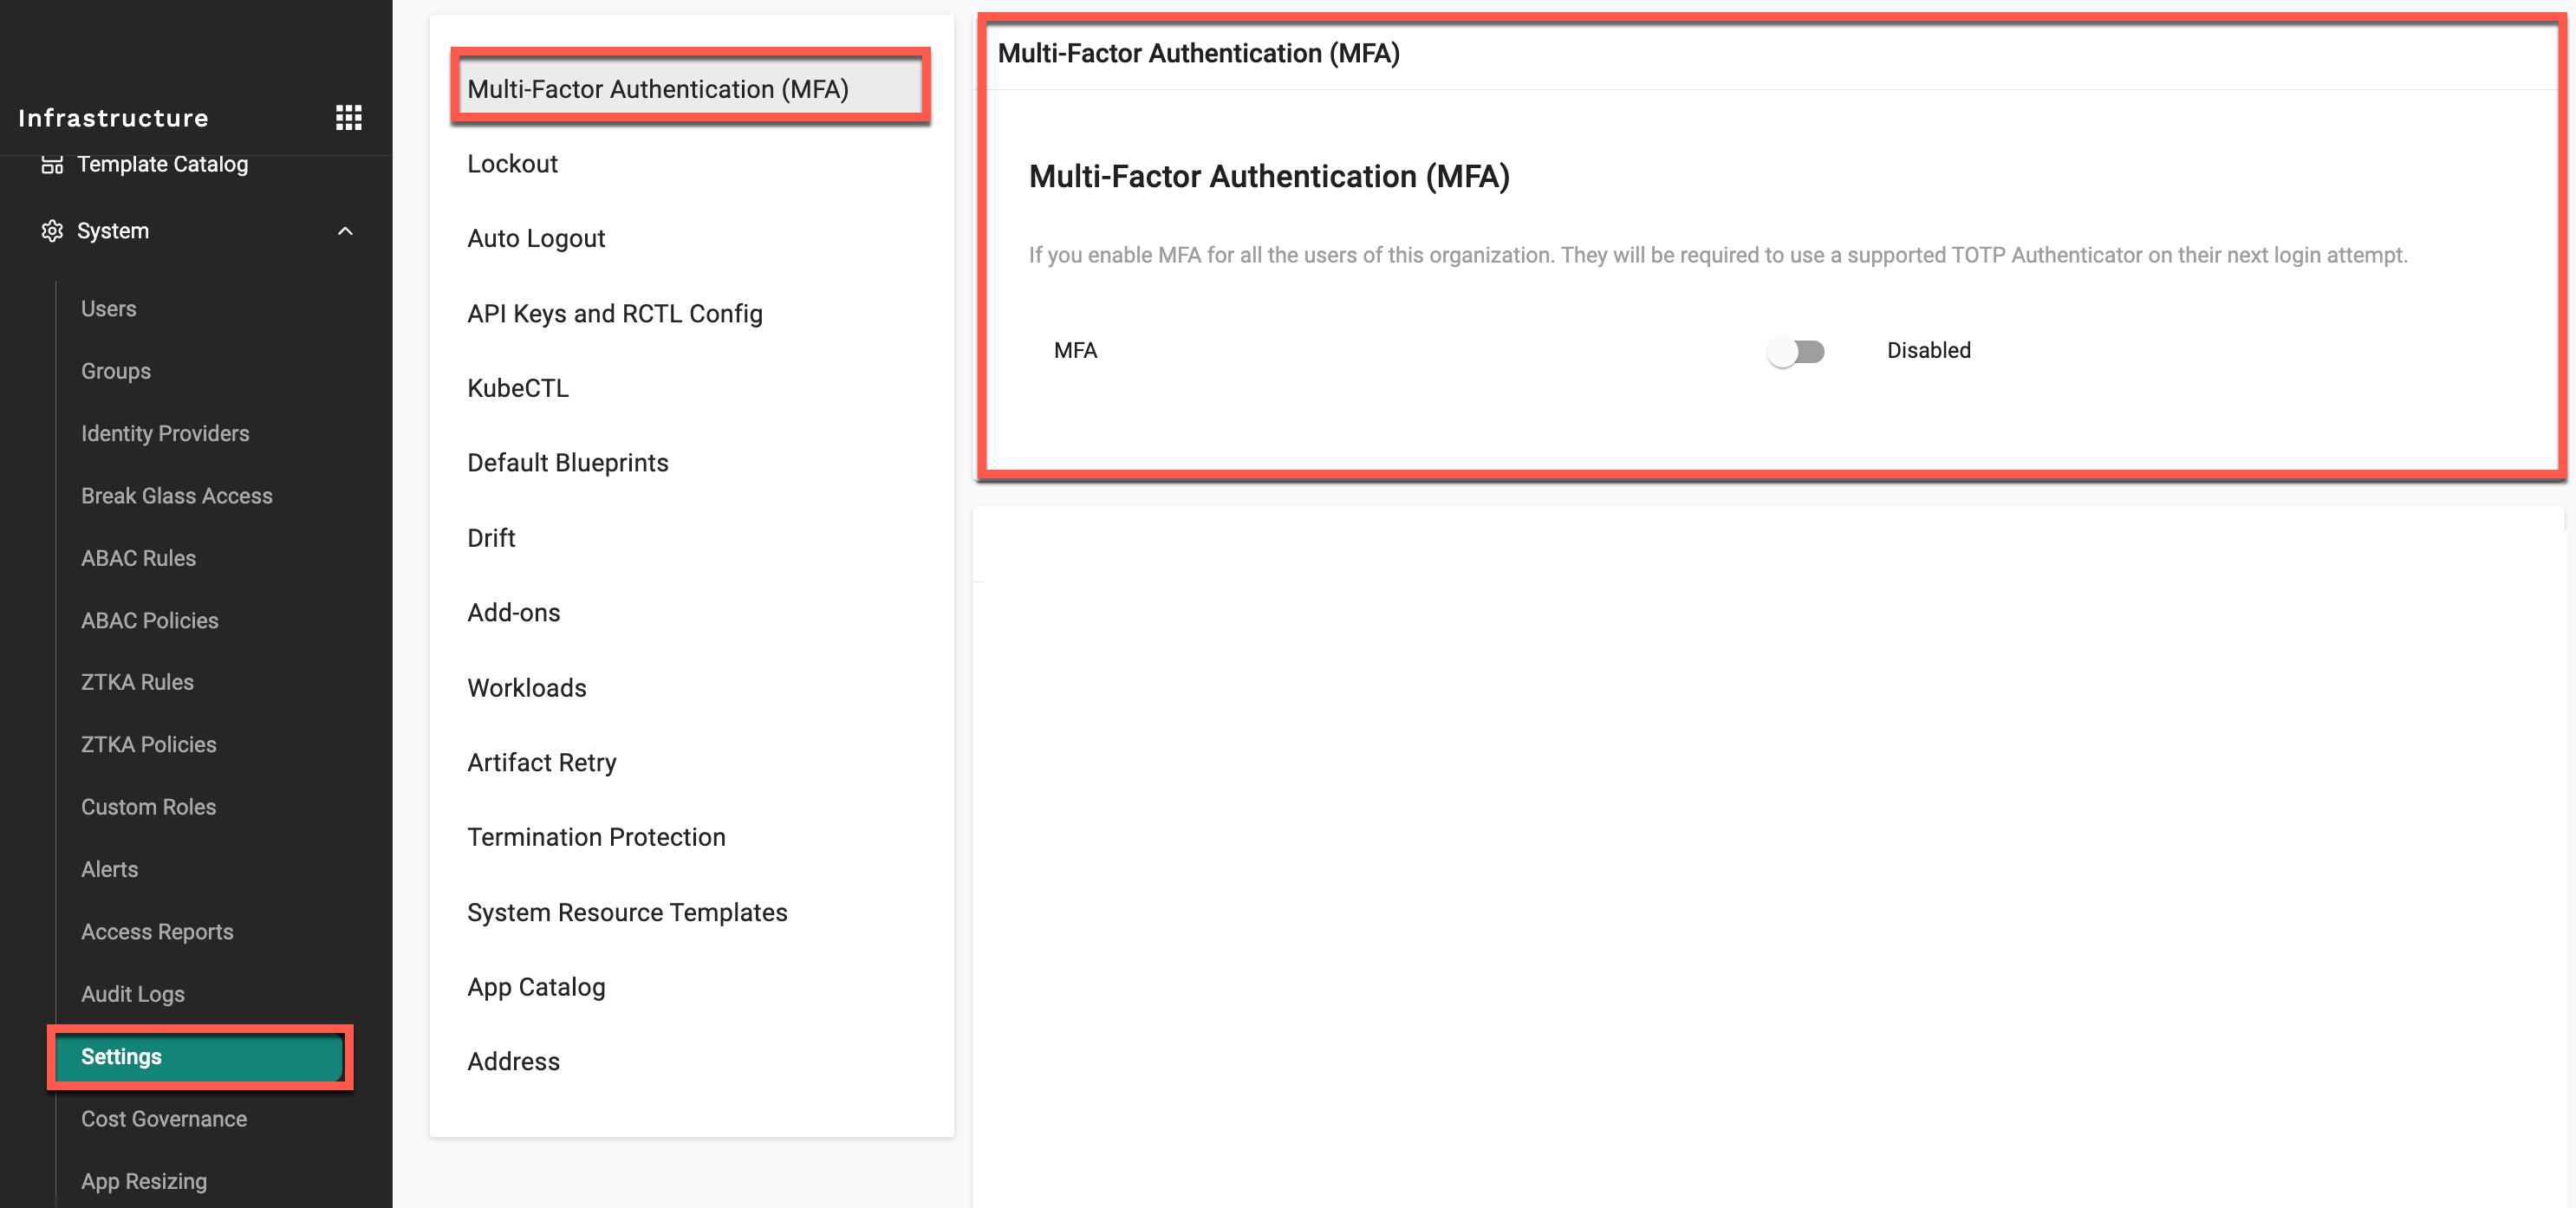This screenshot has width=2576, height=1208.
Task: Toggle the MFA switch on
Action: pos(1795,351)
